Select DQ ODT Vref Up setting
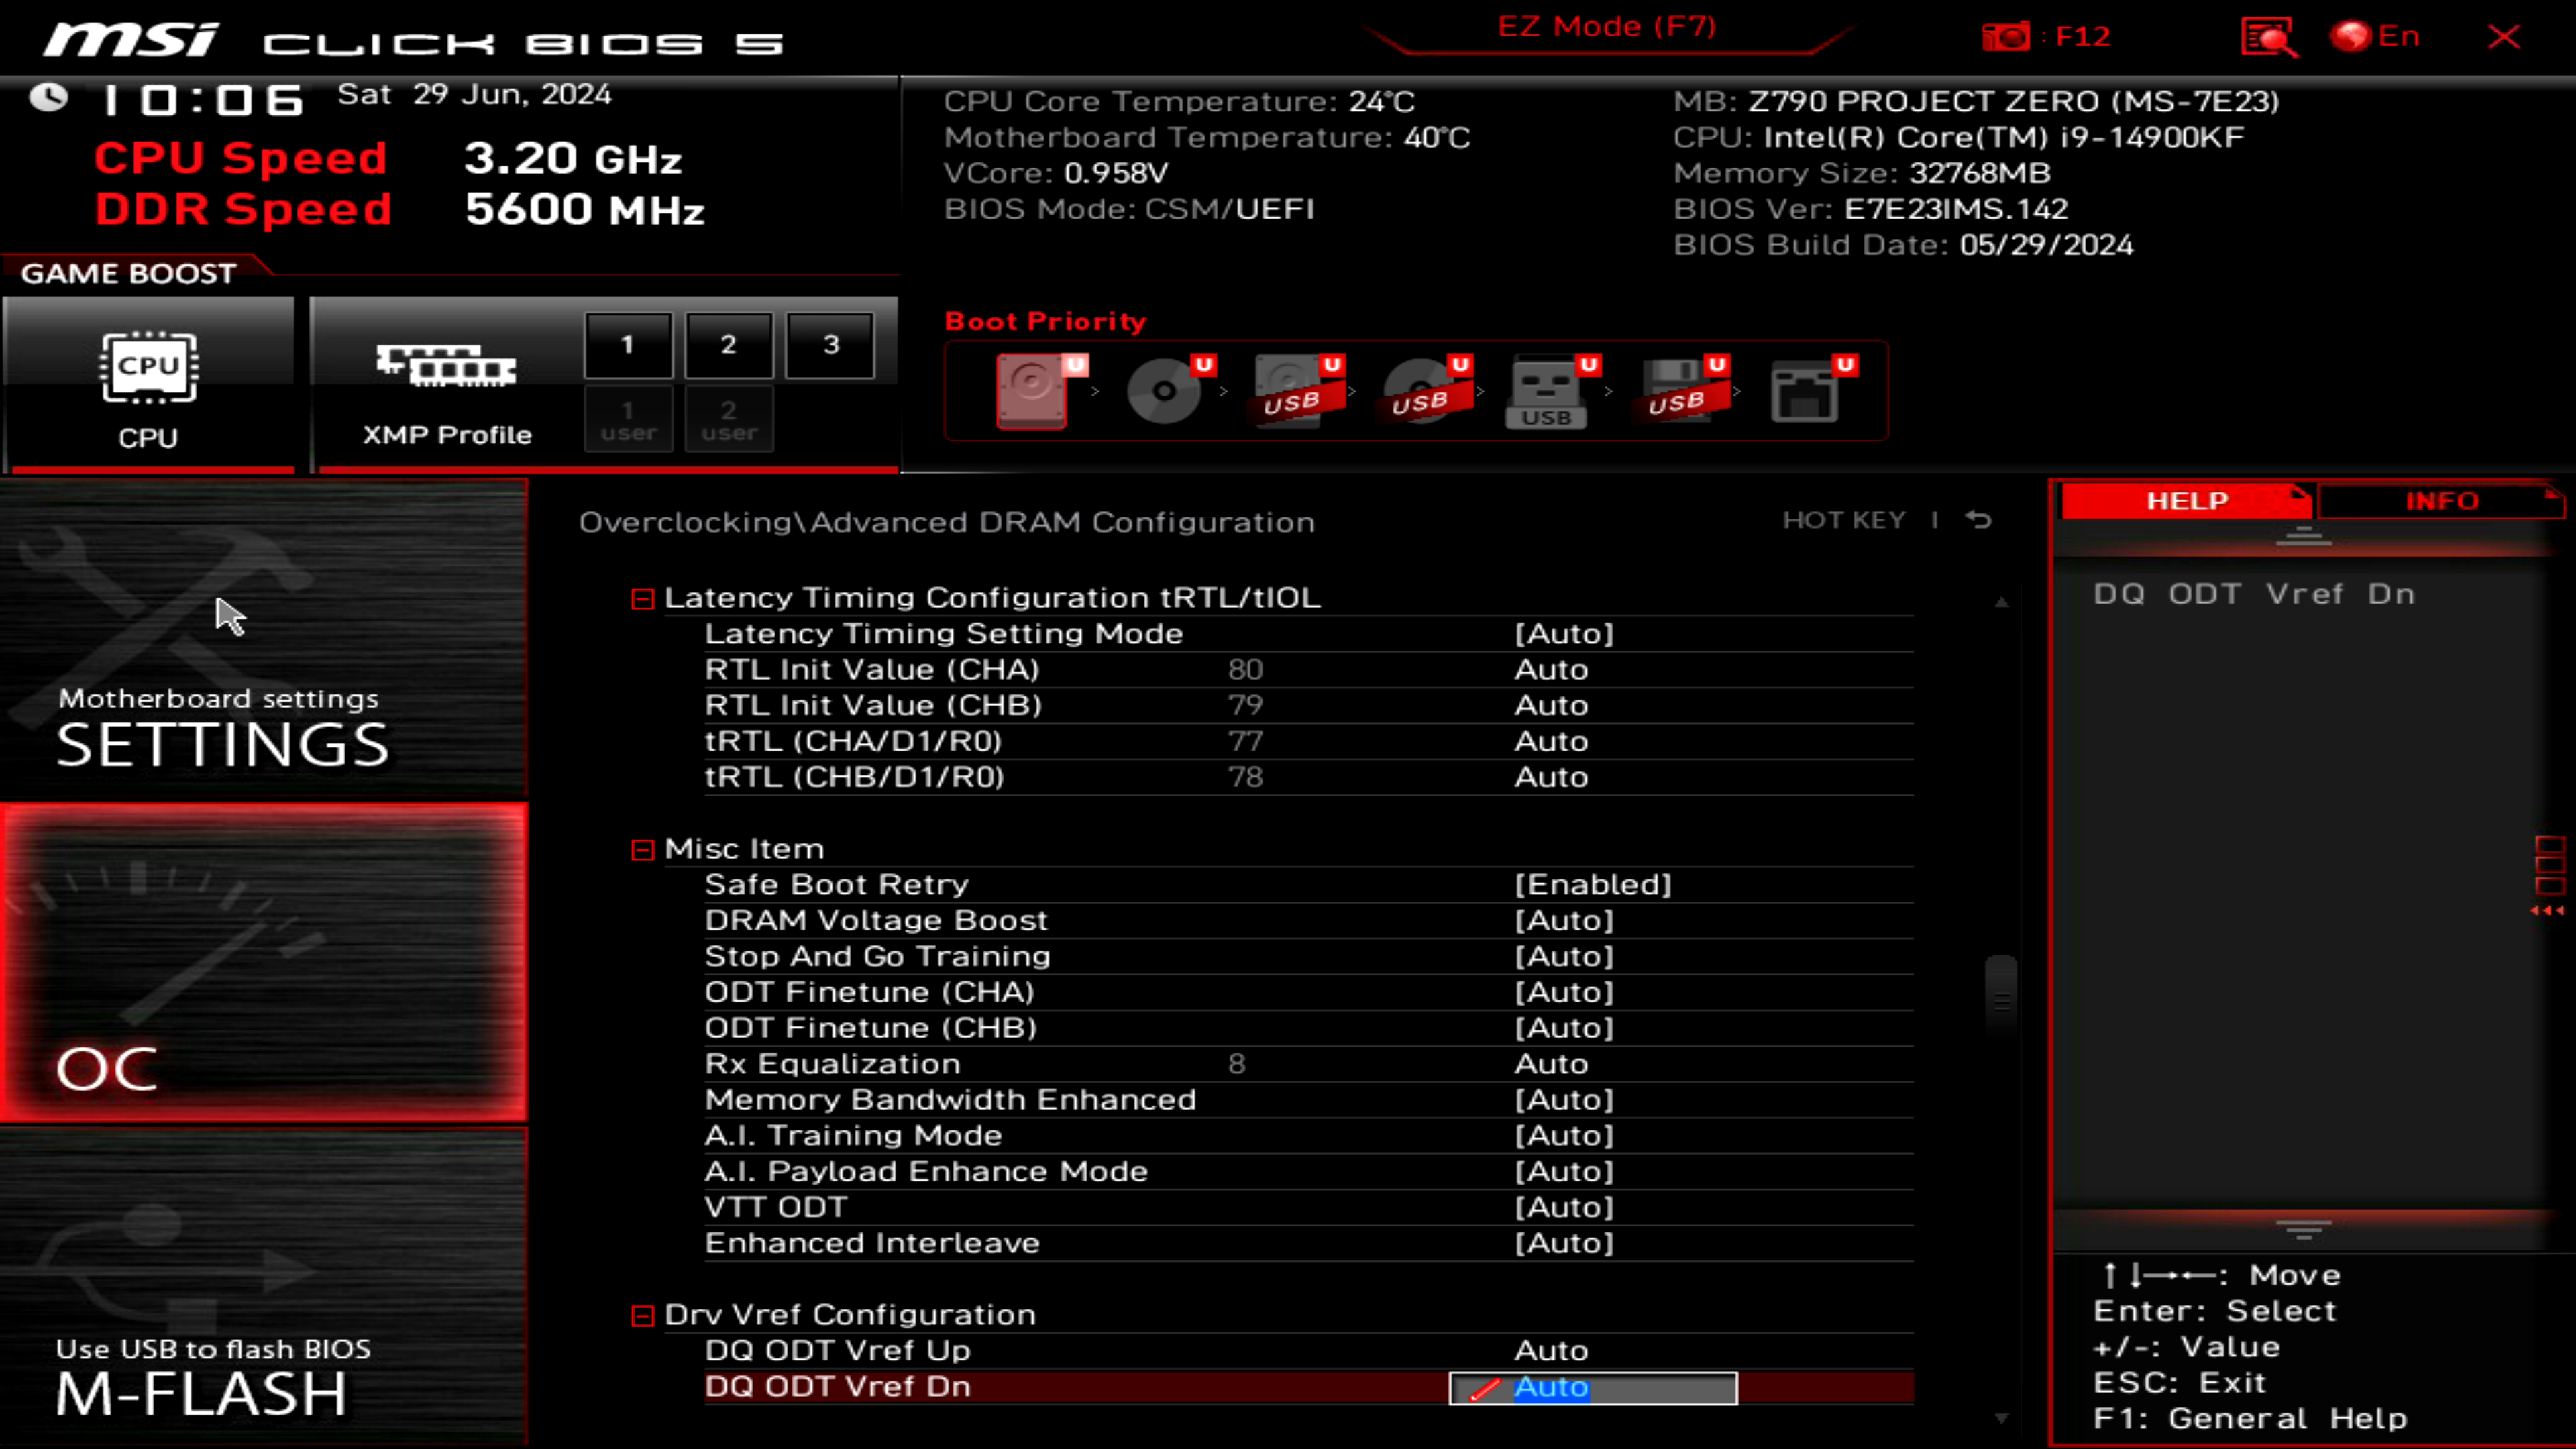Screen dimensions: 2576x1449 pos(1309,1351)
